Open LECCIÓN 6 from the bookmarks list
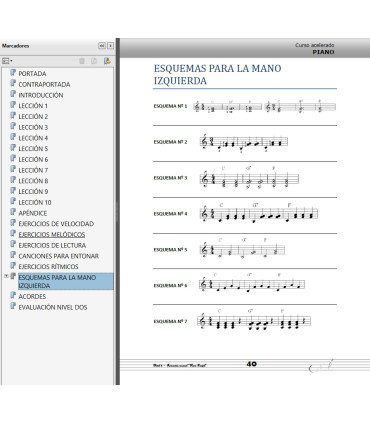 pos(33,159)
